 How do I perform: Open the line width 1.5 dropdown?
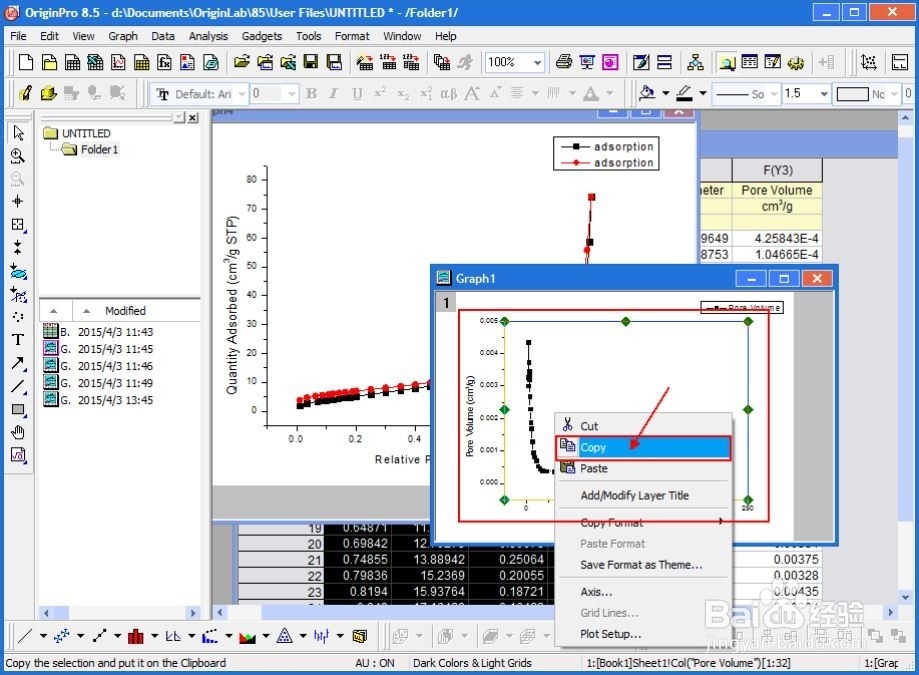coord(824,94)
